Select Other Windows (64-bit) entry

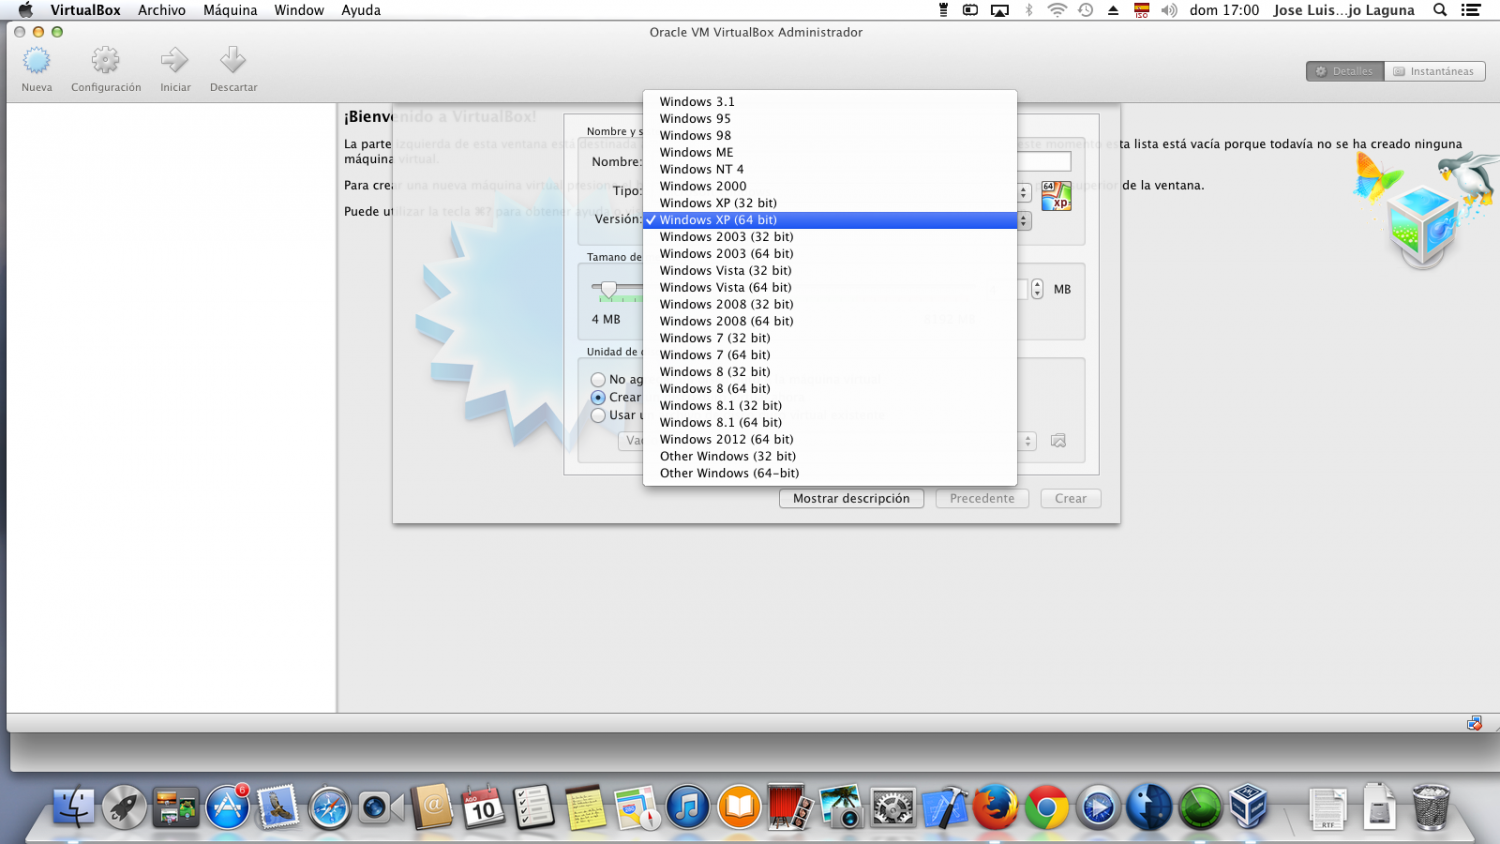[830, 473]
